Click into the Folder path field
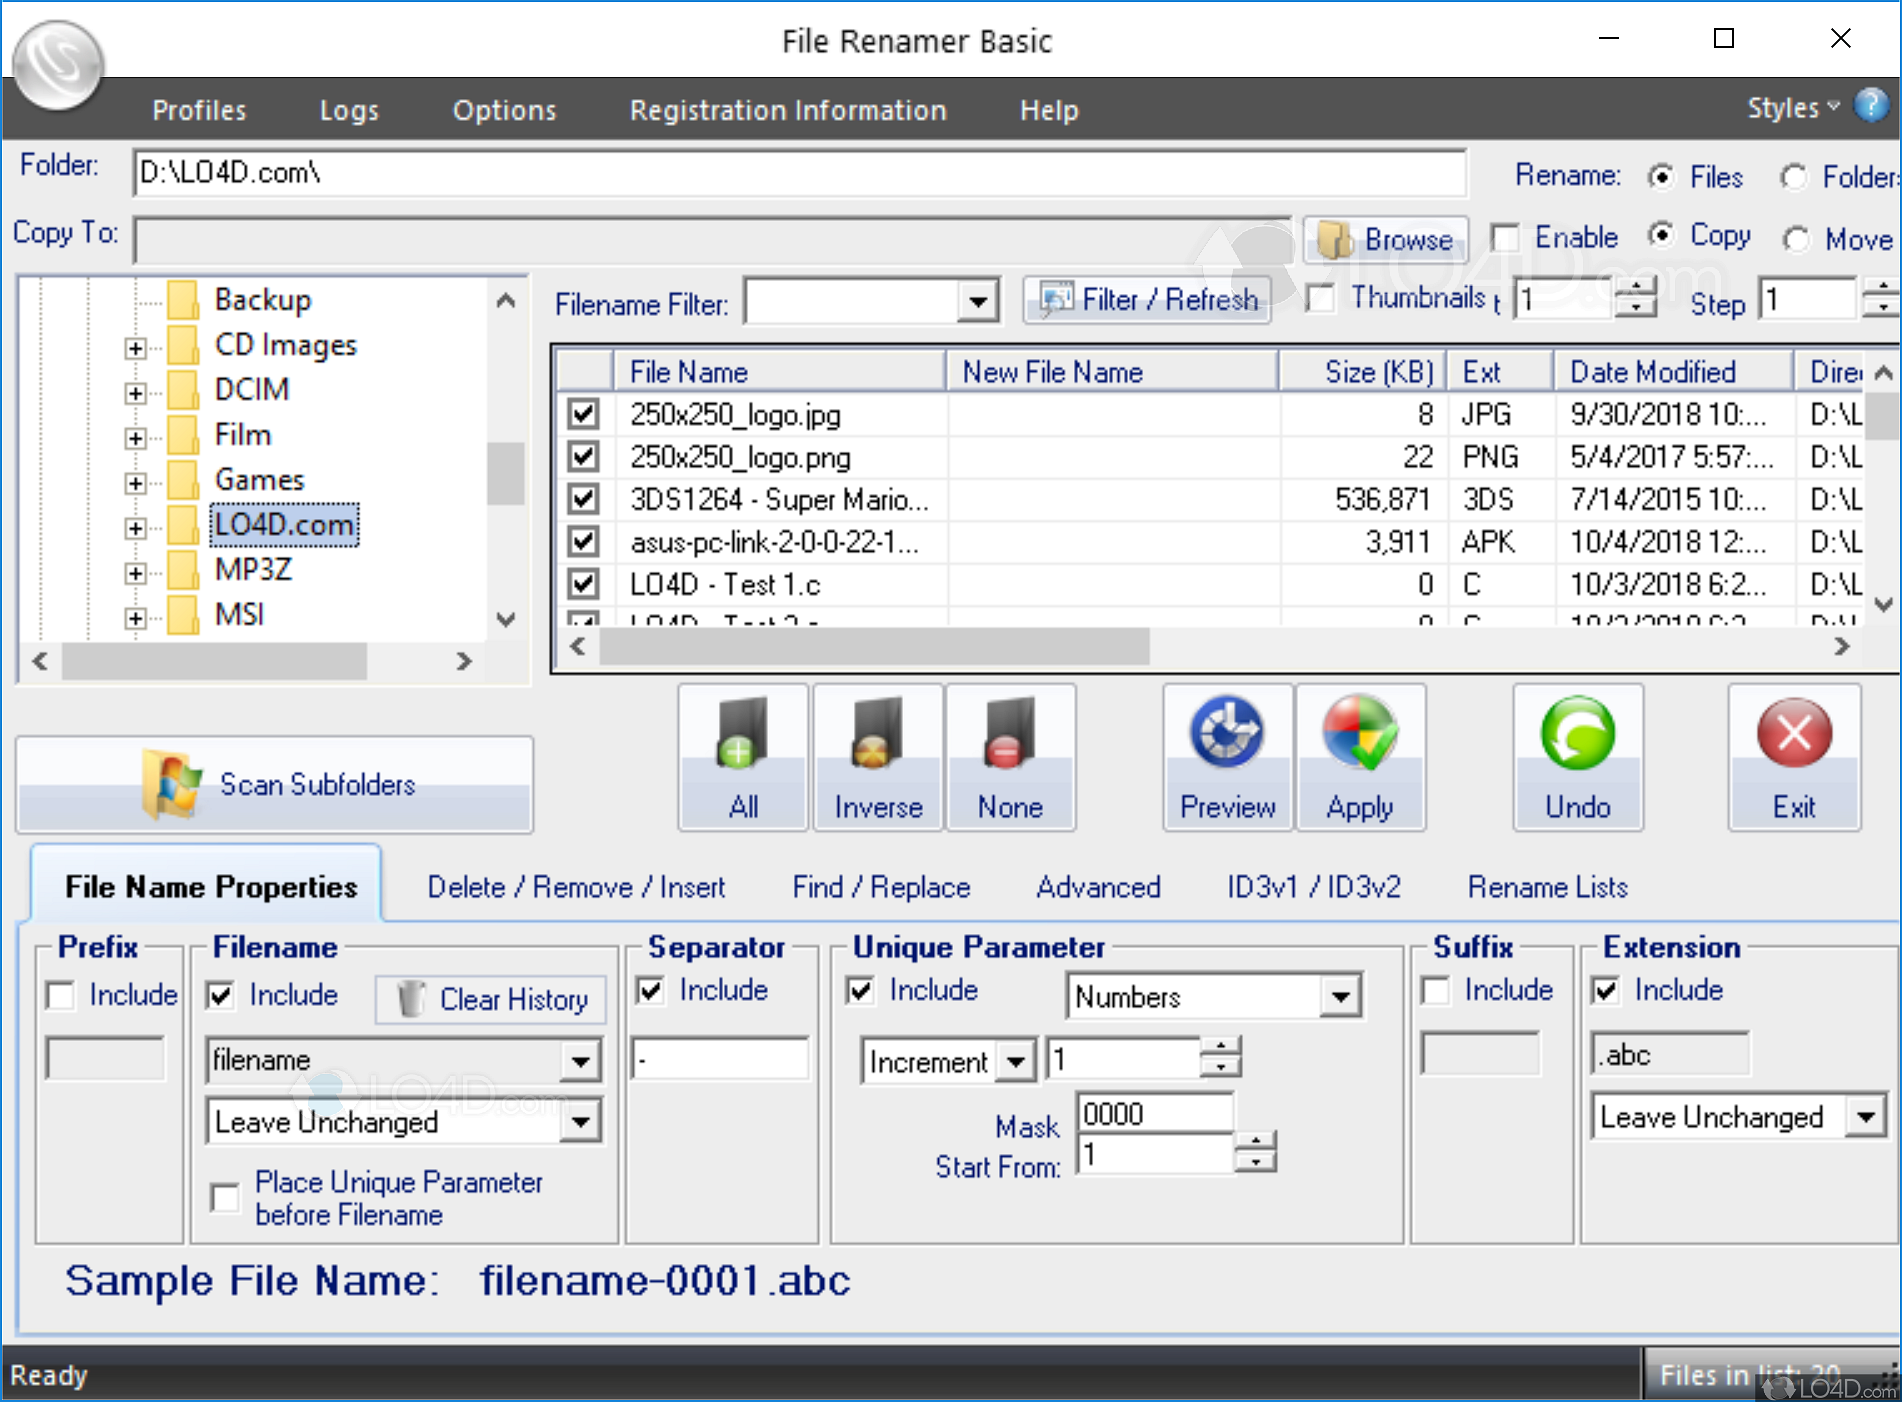The height and width of the screenshot is (1402, 1902). point(798,173)
